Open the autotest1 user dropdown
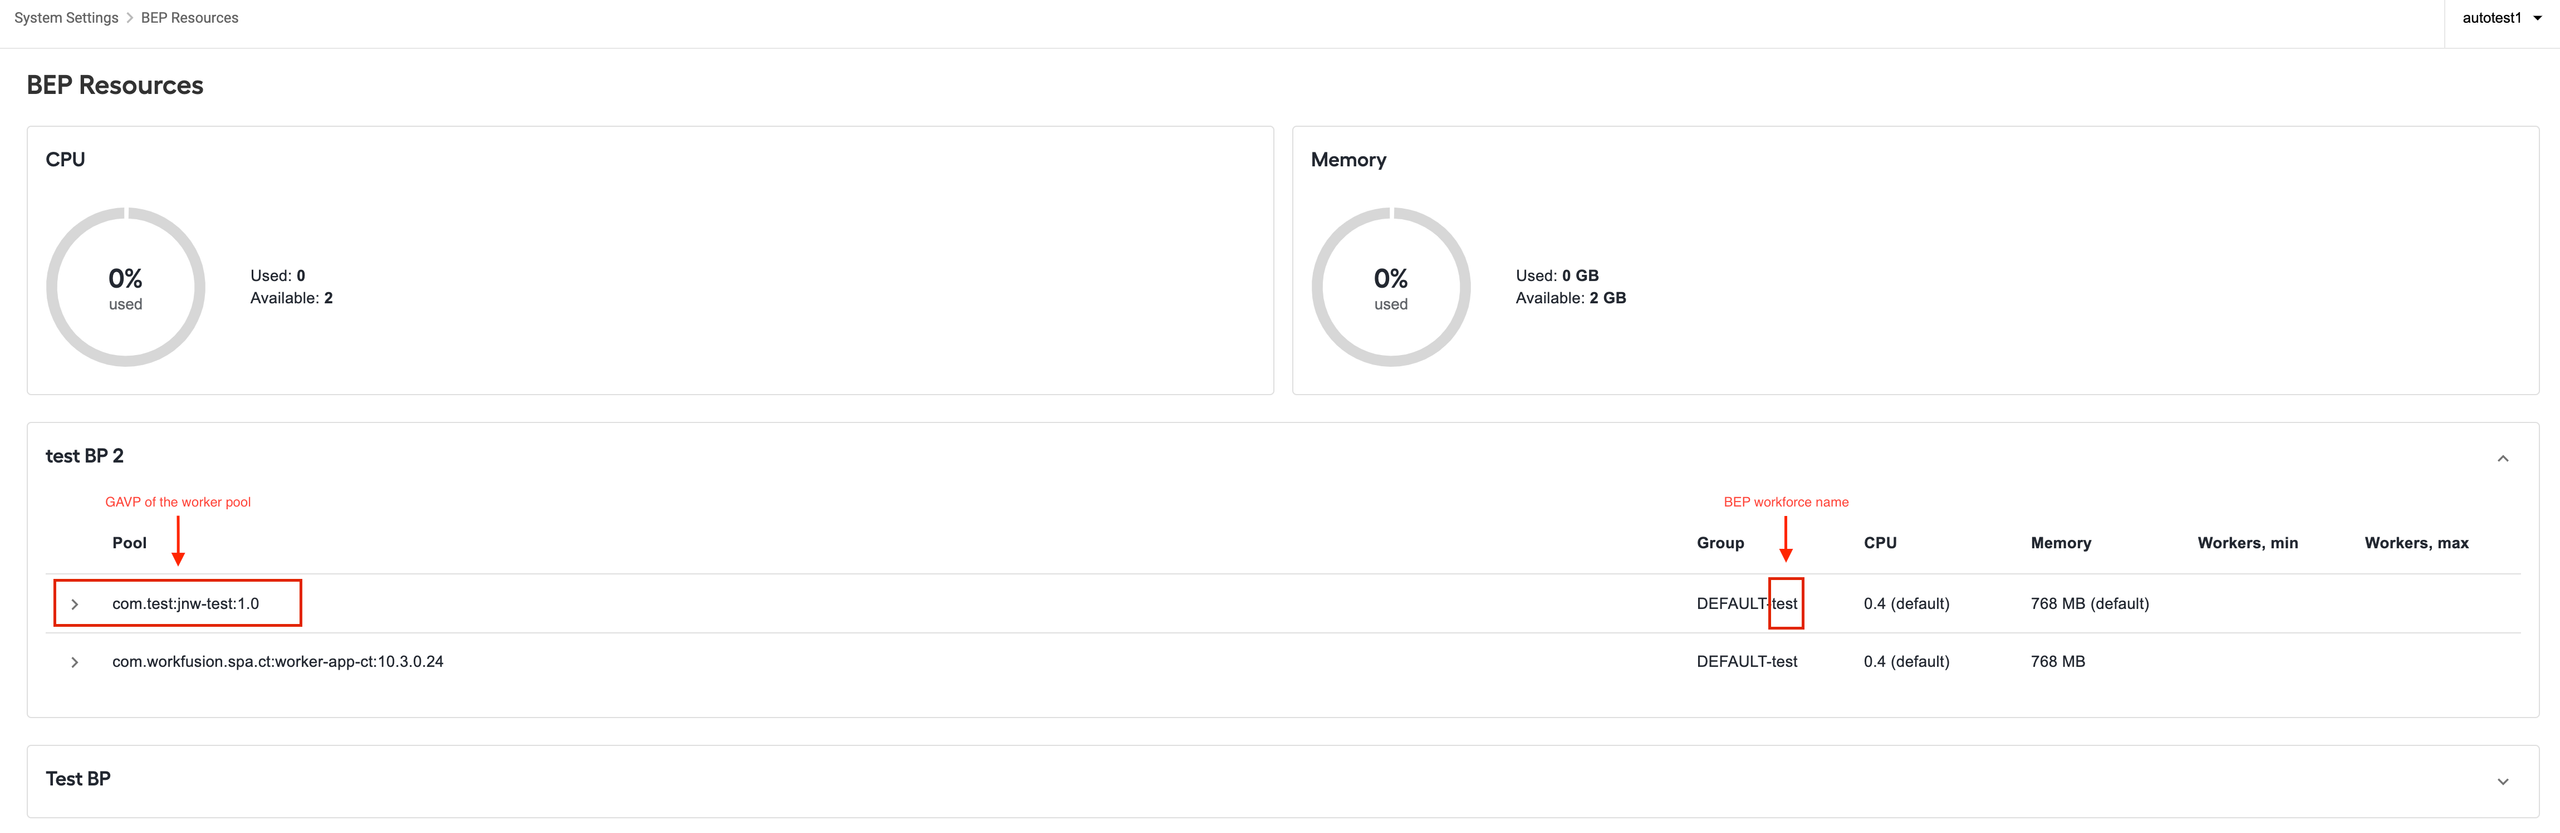2560x833 pixels. (x=2501, y=18)
